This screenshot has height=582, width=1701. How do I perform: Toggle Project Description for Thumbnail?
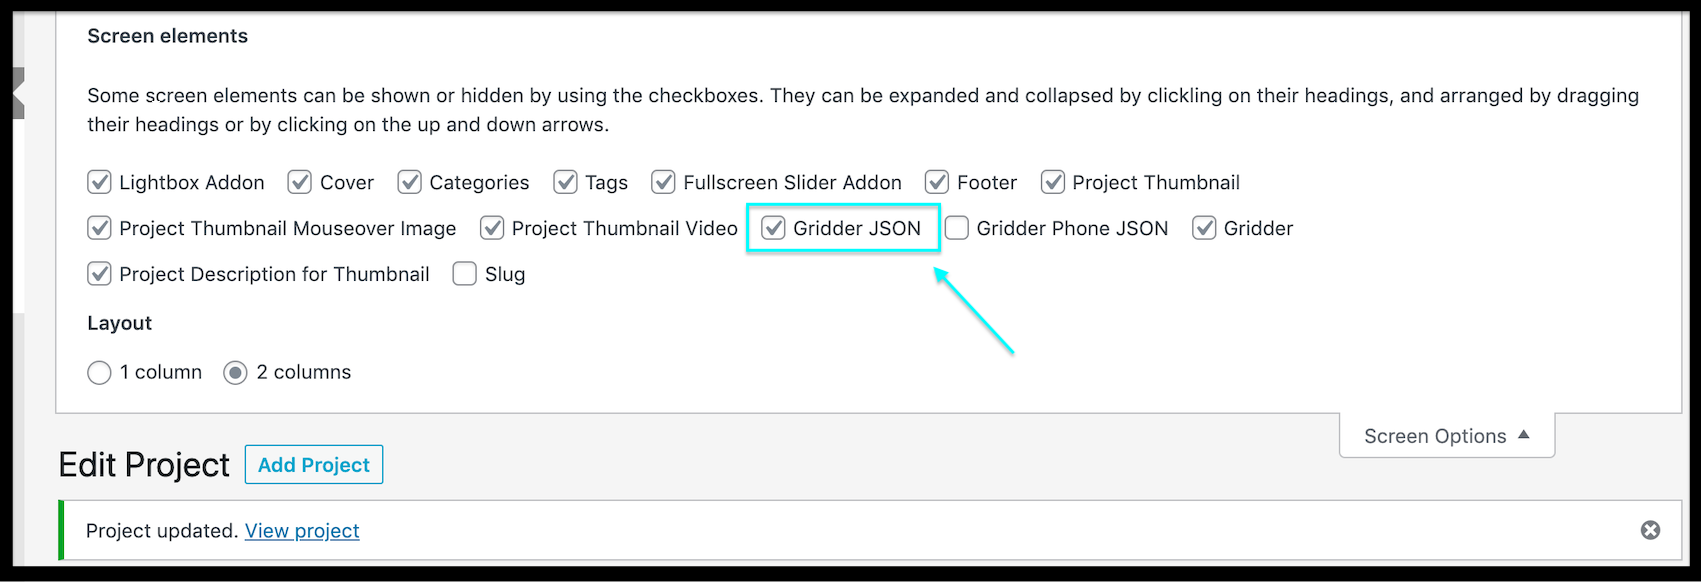pos(99,274)
